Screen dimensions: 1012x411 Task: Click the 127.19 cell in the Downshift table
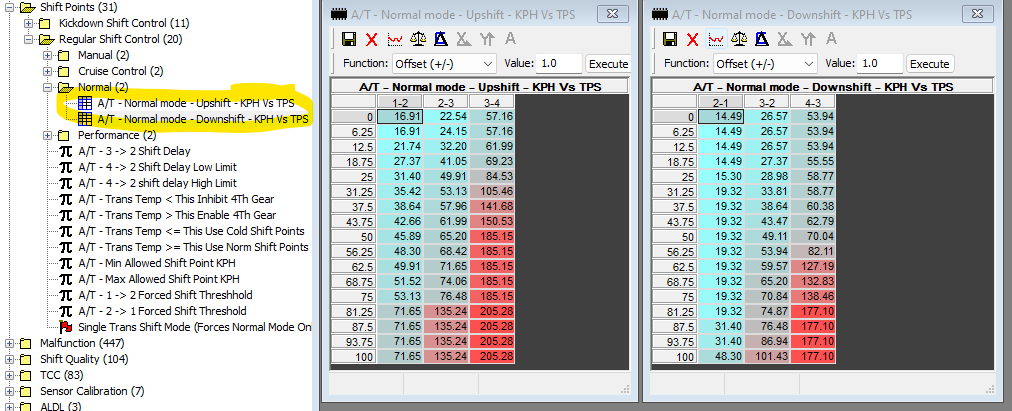tap(813, 266)
